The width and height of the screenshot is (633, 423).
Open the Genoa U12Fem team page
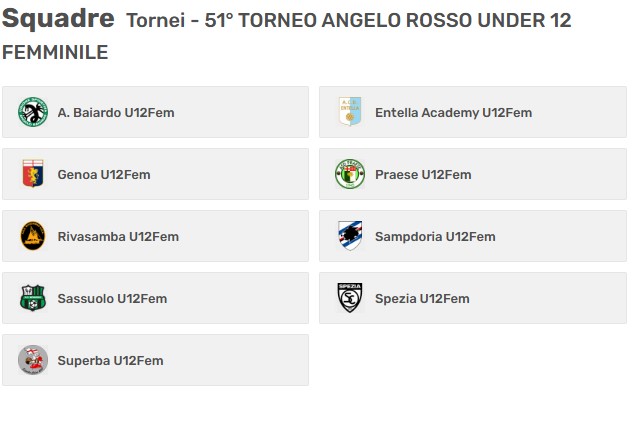(104, 175)
